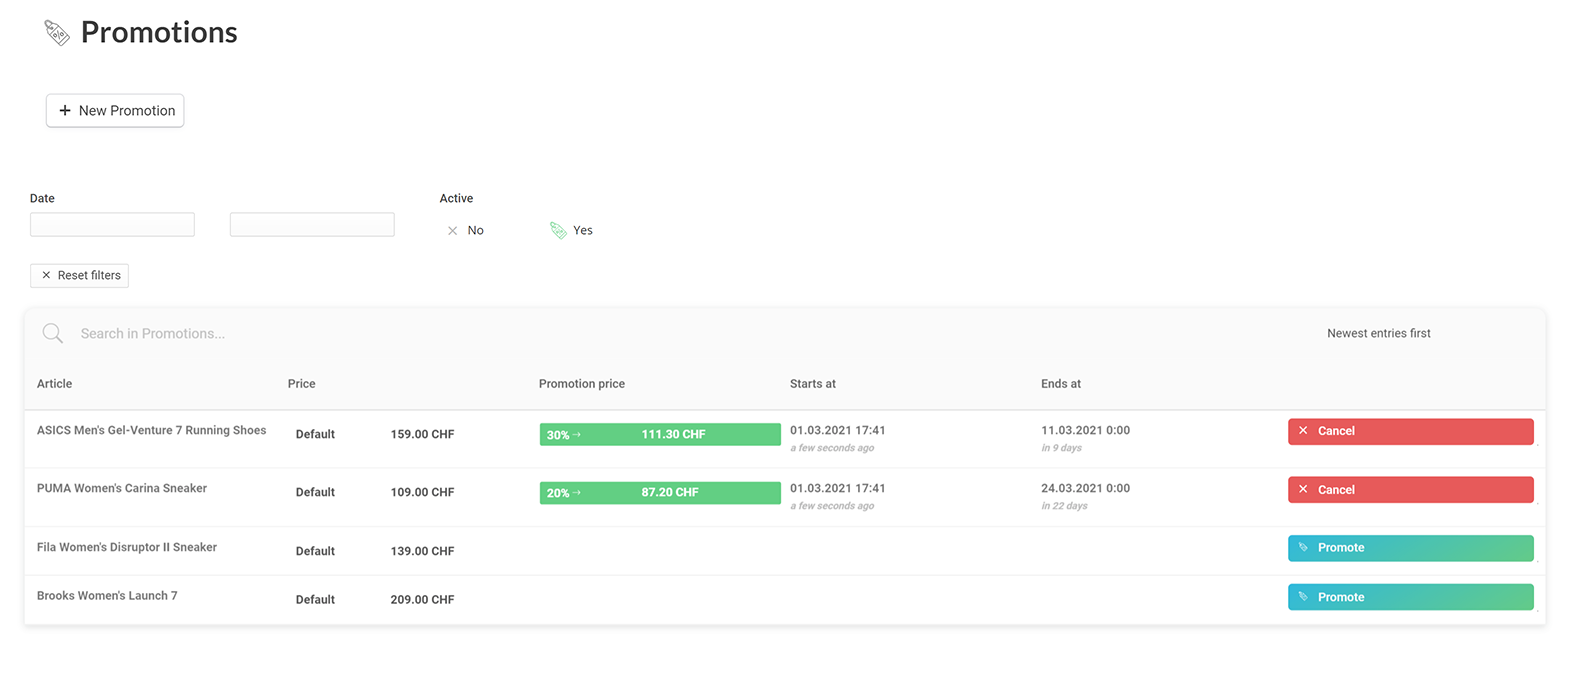Click the green tag icon next to Yes
The image size is (1579, 682).
(x=558, y=231)
